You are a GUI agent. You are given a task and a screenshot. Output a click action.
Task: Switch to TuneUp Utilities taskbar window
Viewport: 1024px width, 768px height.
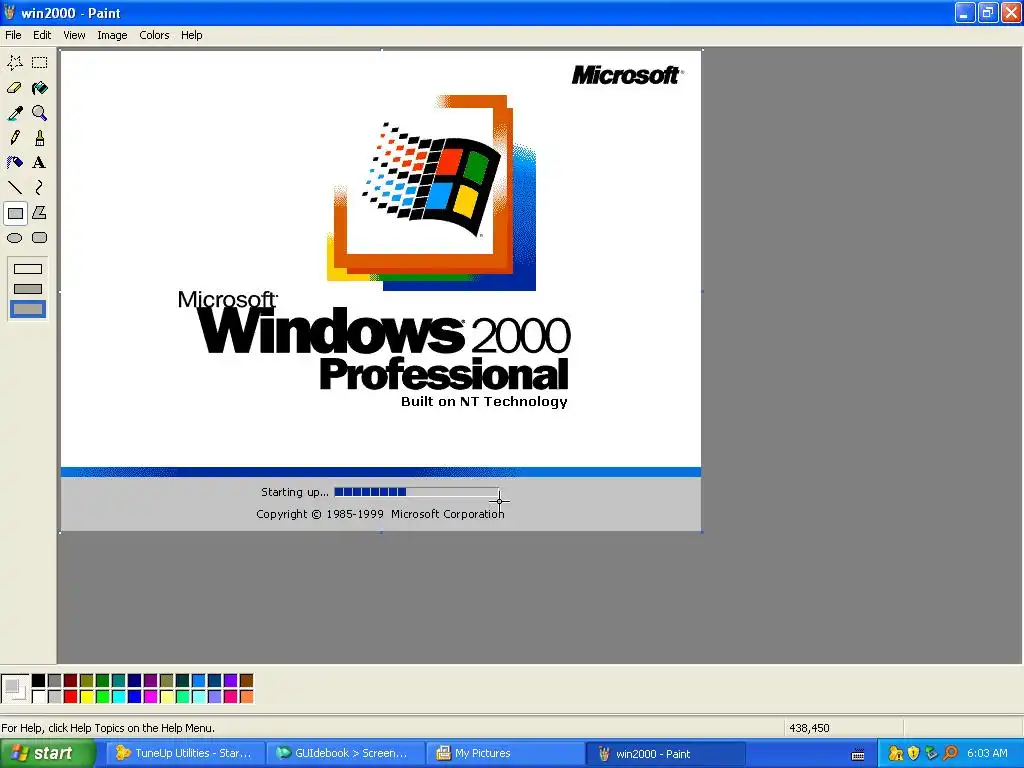pos(185,754)
